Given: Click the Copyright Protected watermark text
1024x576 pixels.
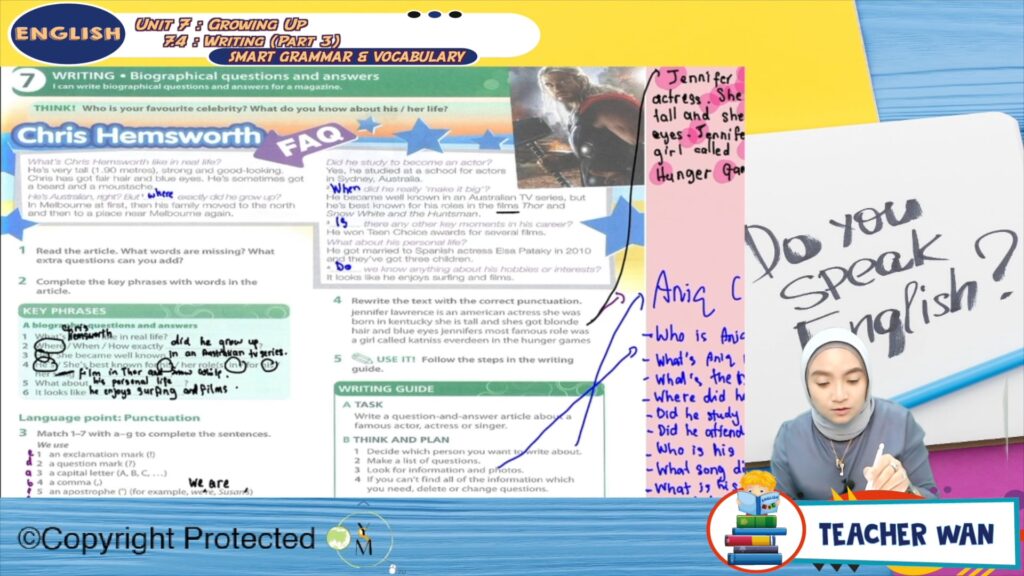Looking at the screenshot, I should 166,540.
